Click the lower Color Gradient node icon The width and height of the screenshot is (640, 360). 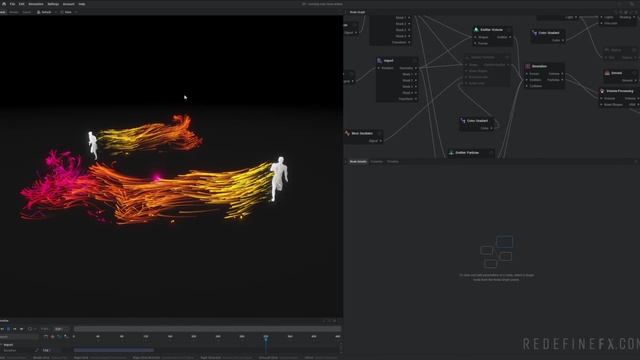pyautogui.click(x=462, y=121)
